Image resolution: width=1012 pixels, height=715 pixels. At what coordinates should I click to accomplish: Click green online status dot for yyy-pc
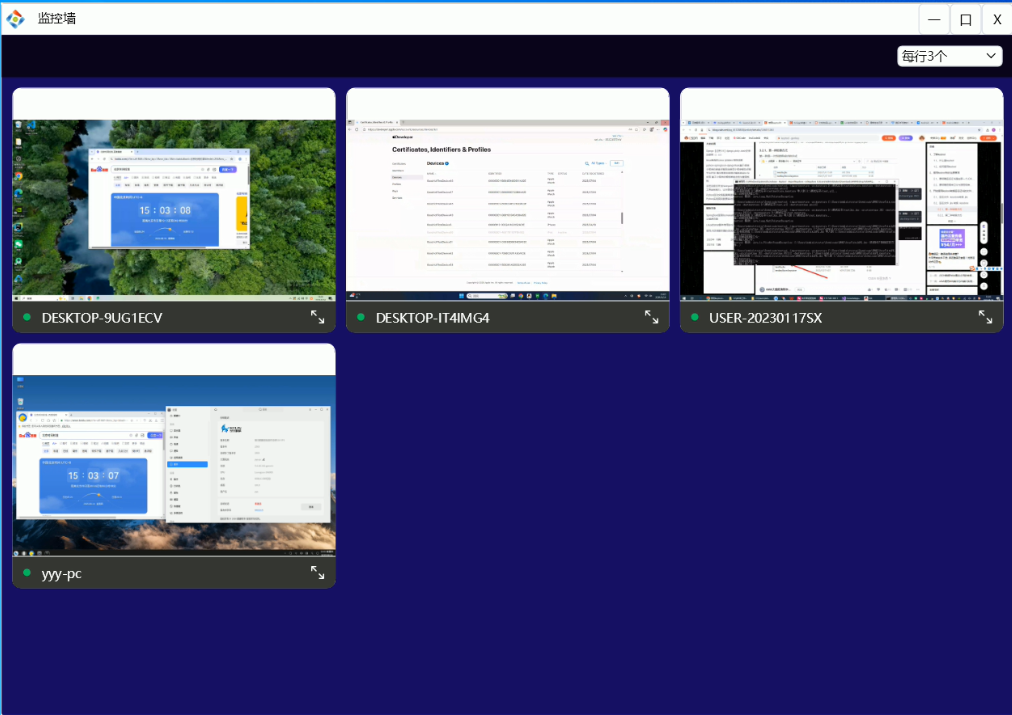27,573
